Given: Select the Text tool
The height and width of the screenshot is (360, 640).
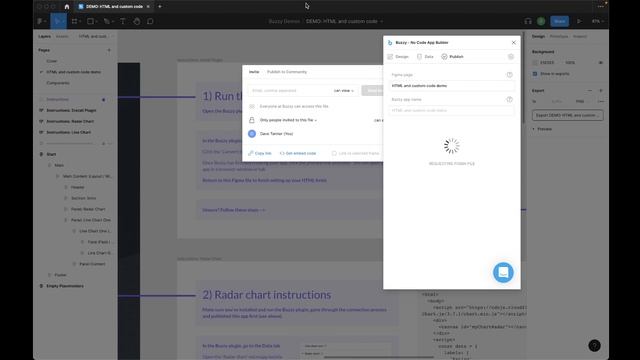Looking at the screenshot, I should pos(122,21).
